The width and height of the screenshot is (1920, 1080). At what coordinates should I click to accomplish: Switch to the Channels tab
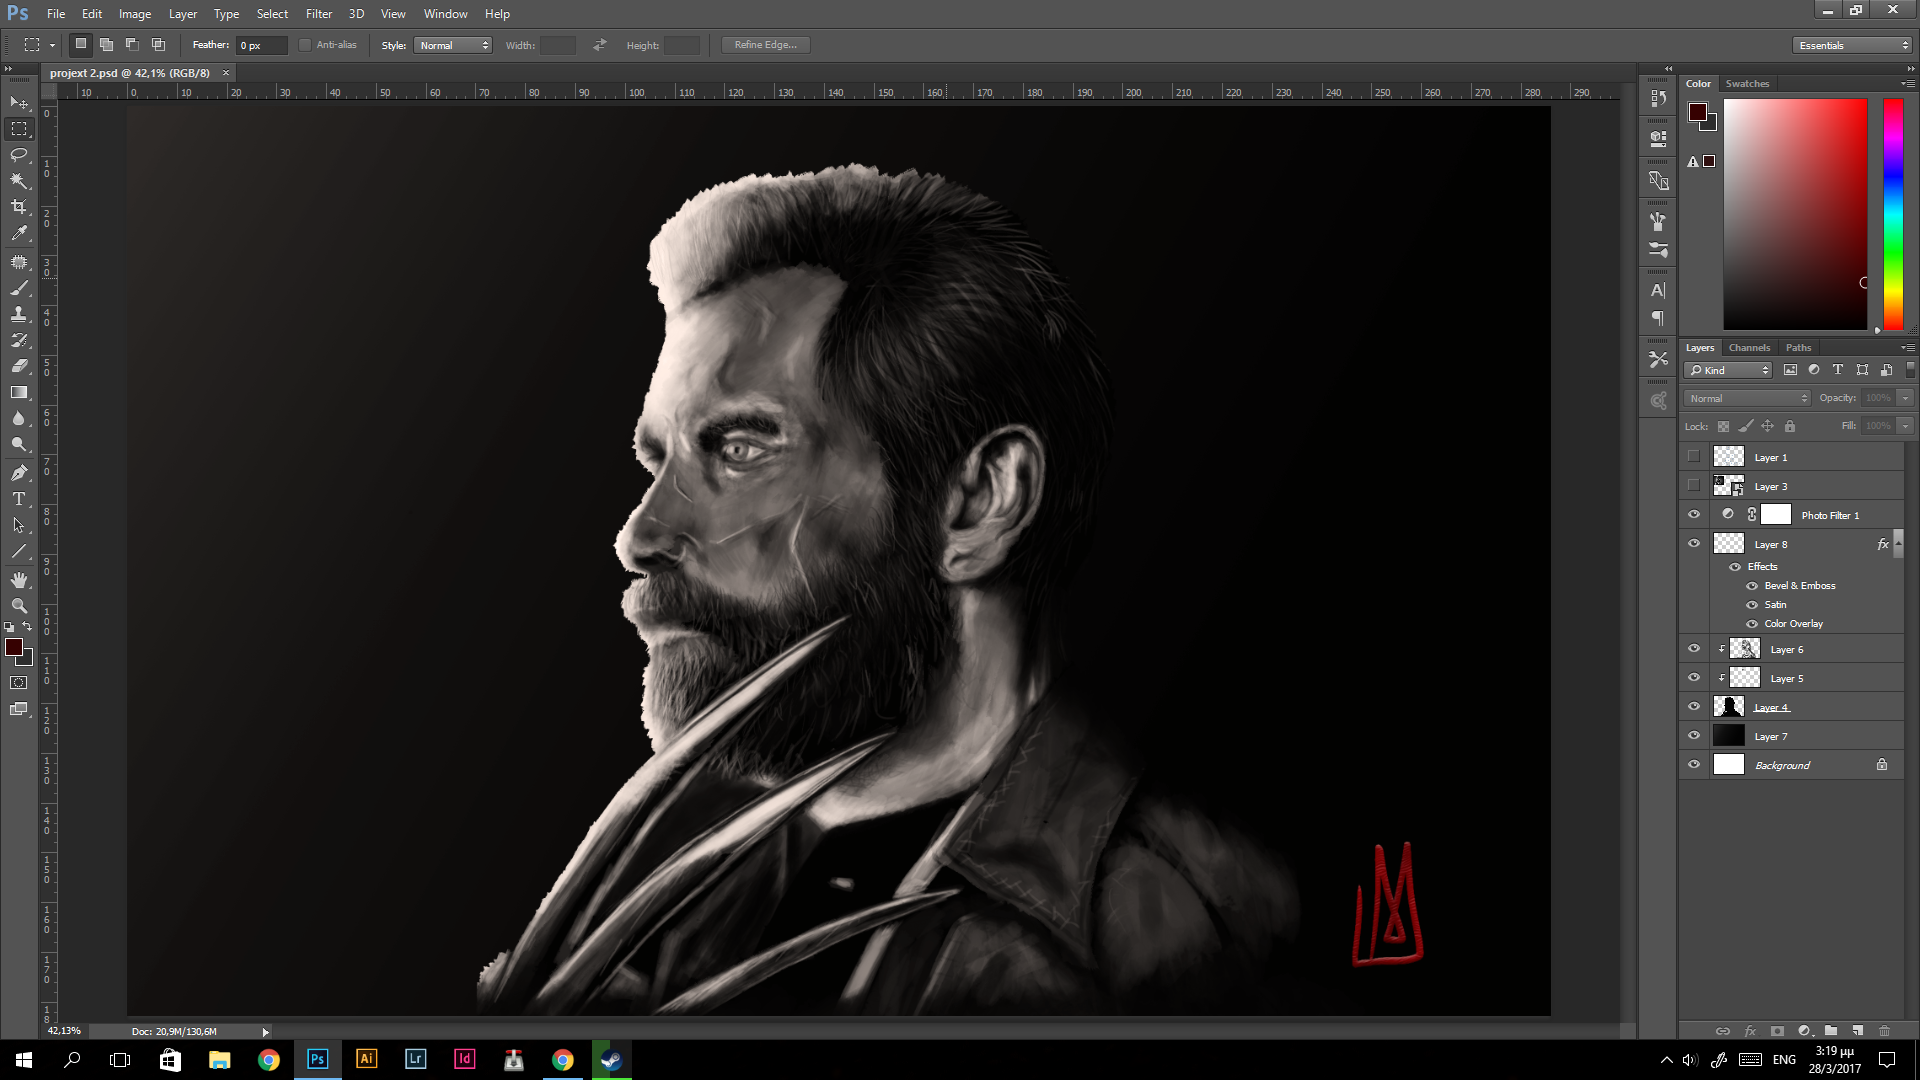(x=1749, y=348)
